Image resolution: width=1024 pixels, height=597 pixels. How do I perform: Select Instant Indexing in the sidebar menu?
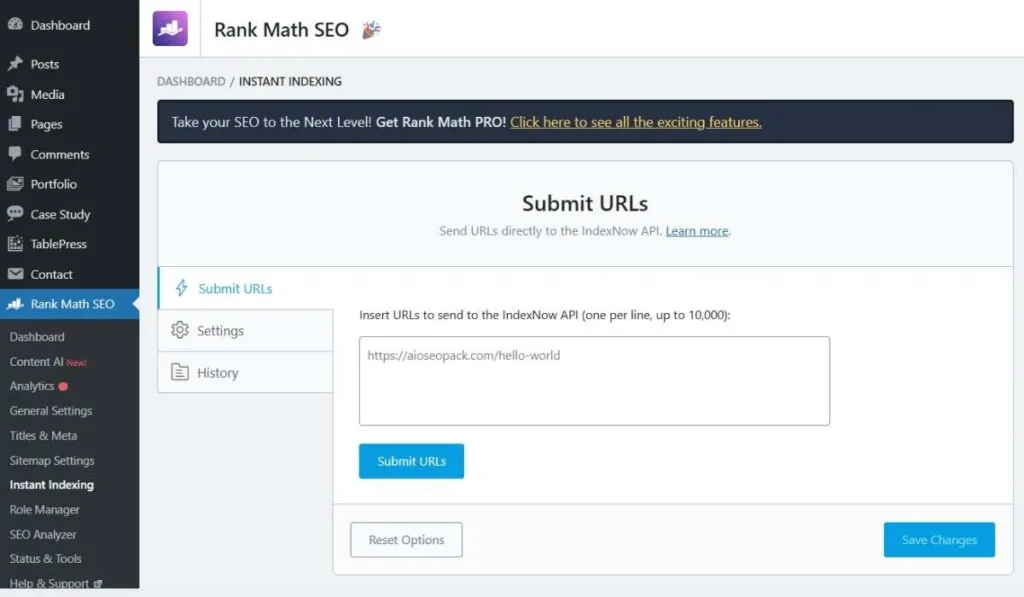[51, 484]
